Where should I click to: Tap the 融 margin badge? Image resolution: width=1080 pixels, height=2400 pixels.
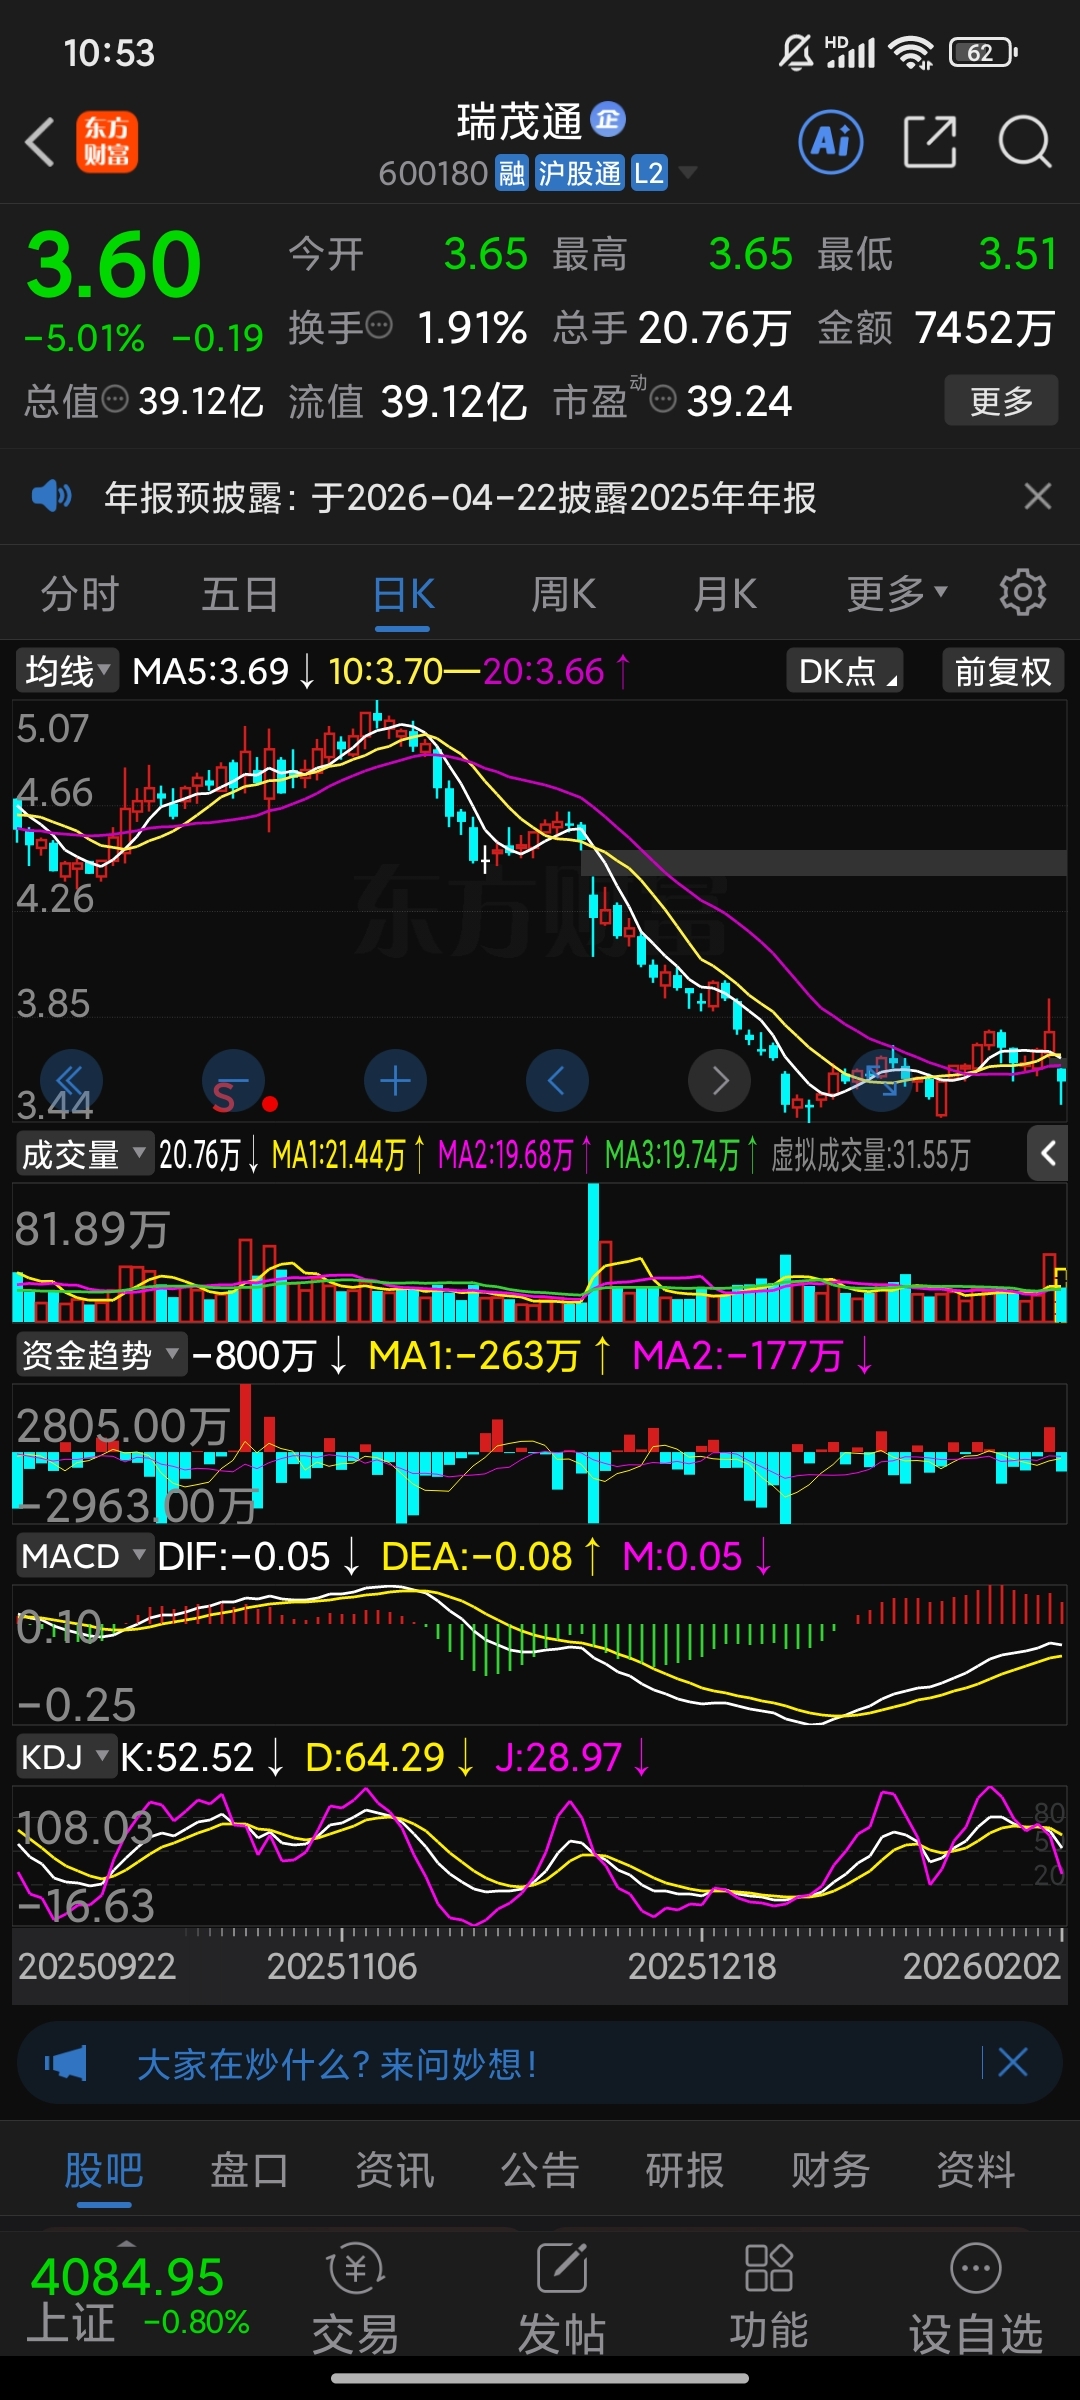coord(512,174)
